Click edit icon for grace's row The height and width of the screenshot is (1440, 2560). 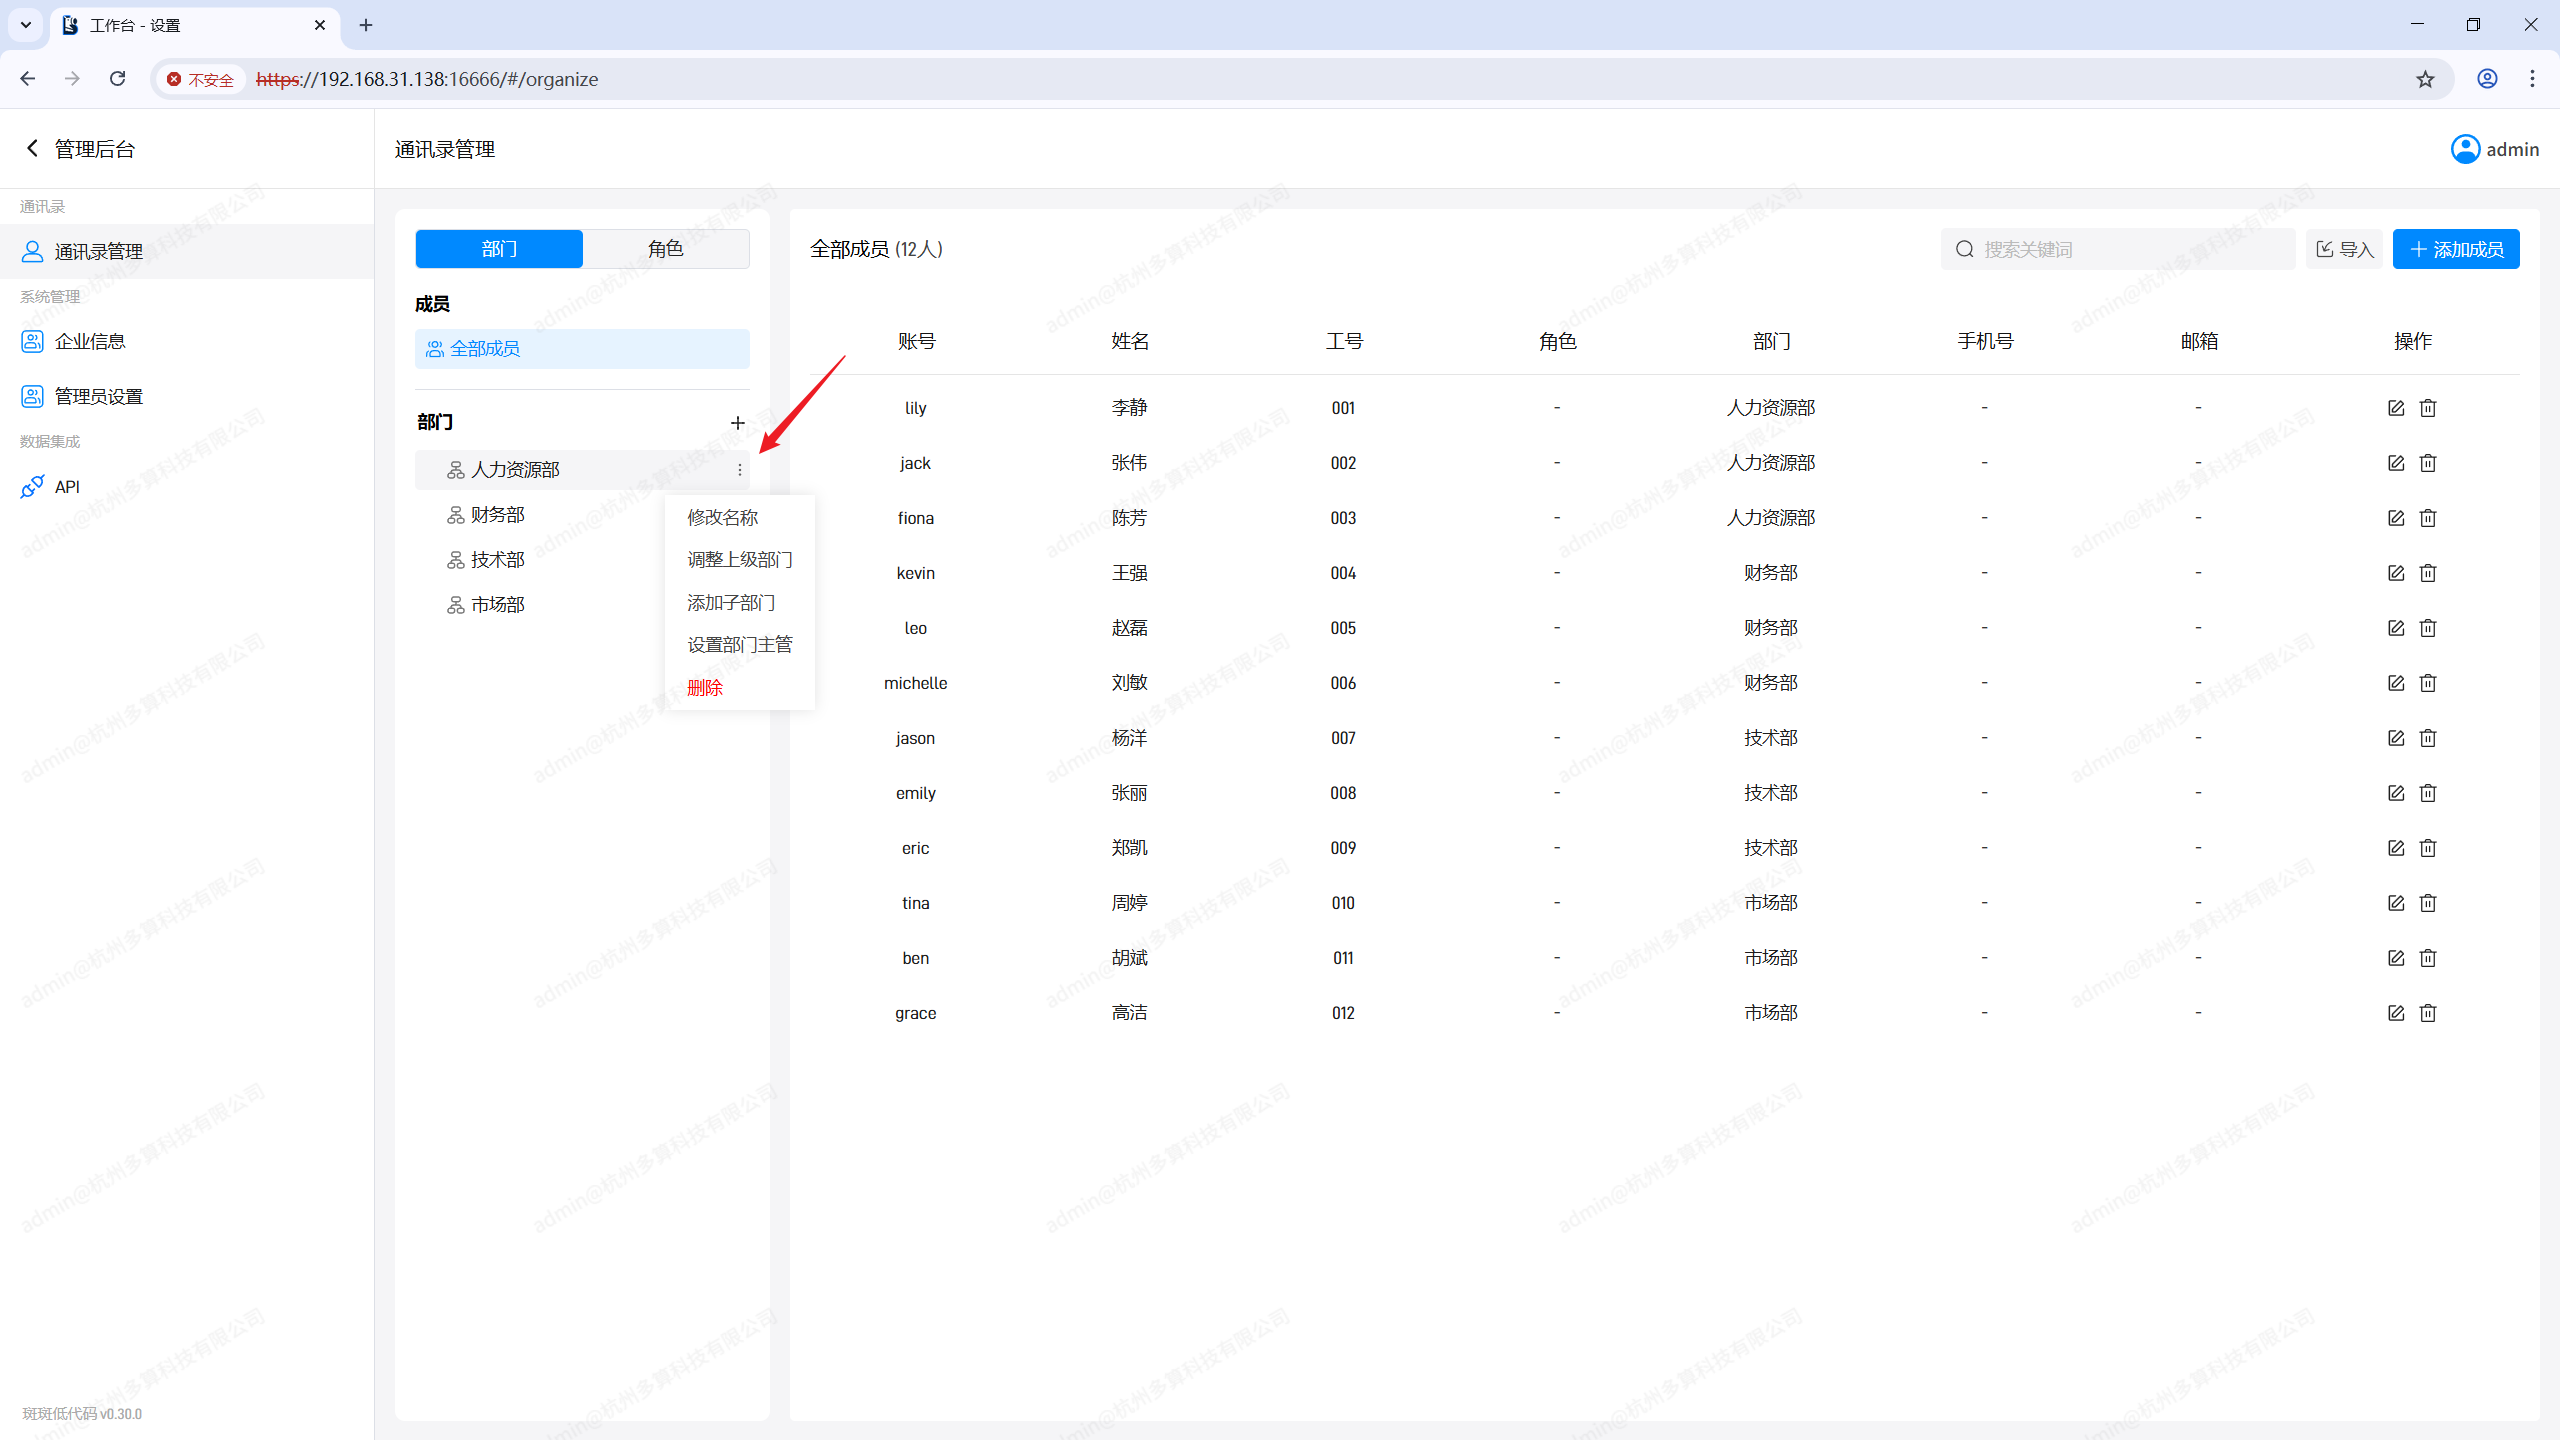(2395, 1013)
